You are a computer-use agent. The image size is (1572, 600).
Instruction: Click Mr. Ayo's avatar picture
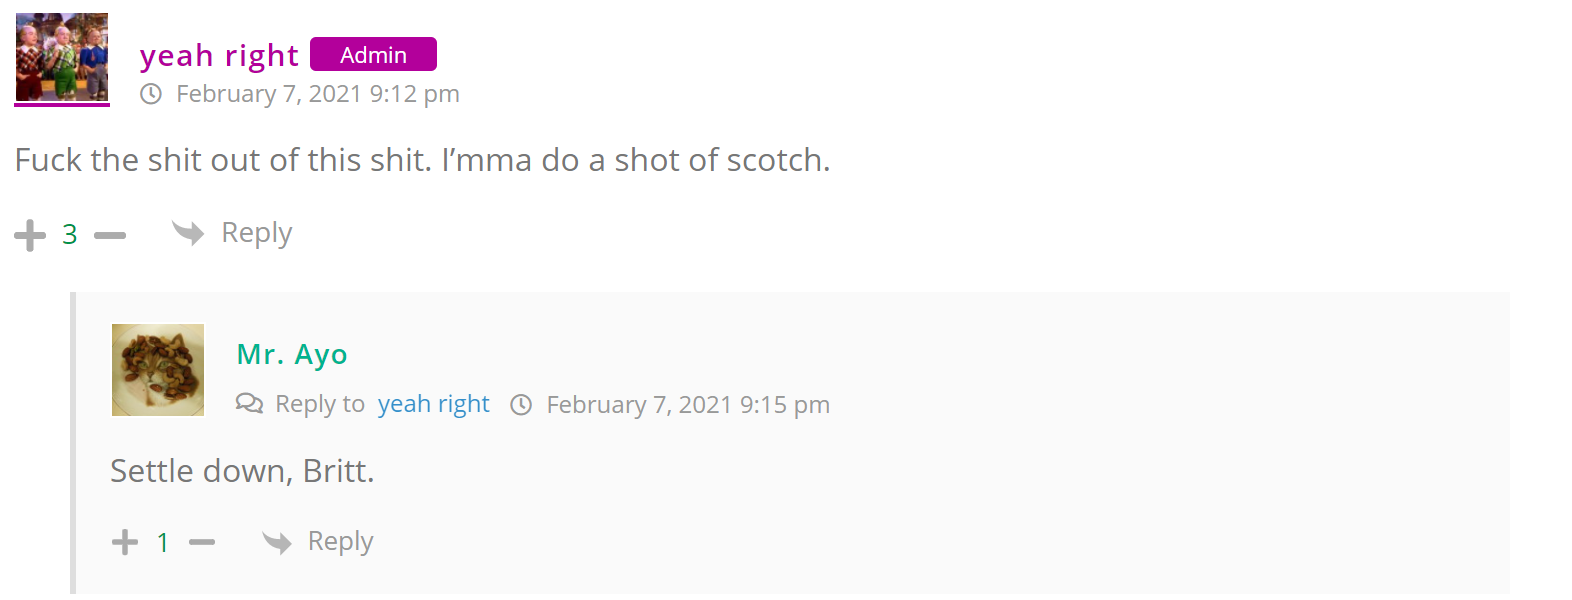pos(158,370)
